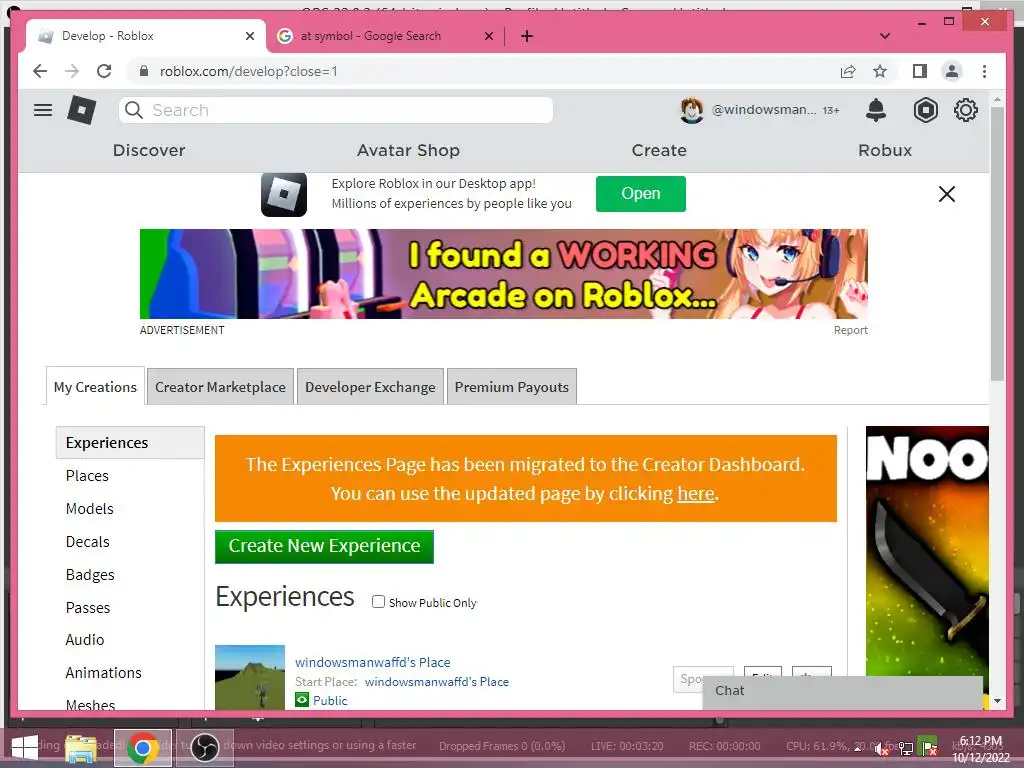Open the settings gear icon
Viewport: 1024px width, 768px height.
965,110
